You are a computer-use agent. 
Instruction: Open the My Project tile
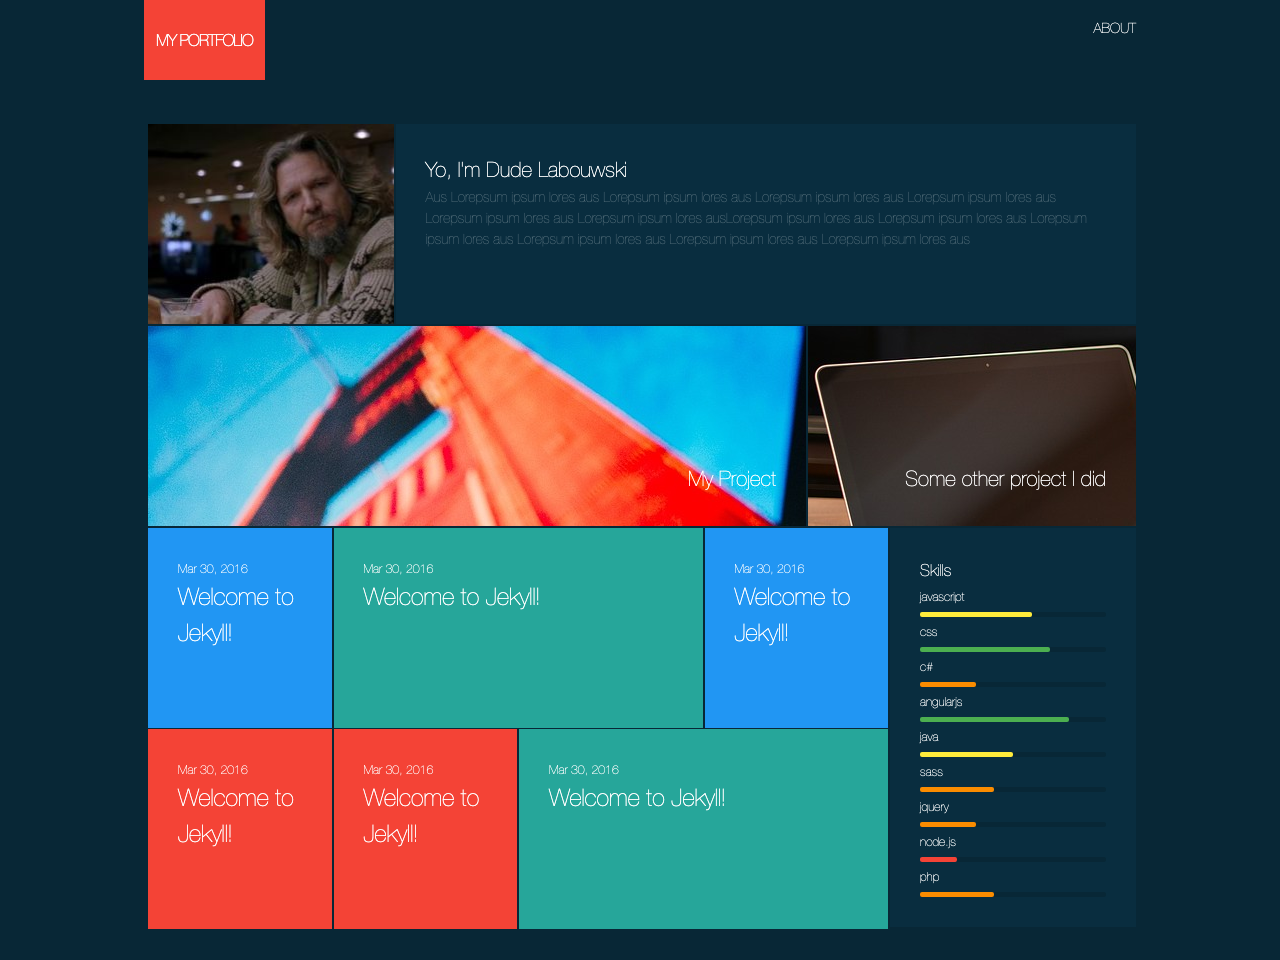pos(476,426)
